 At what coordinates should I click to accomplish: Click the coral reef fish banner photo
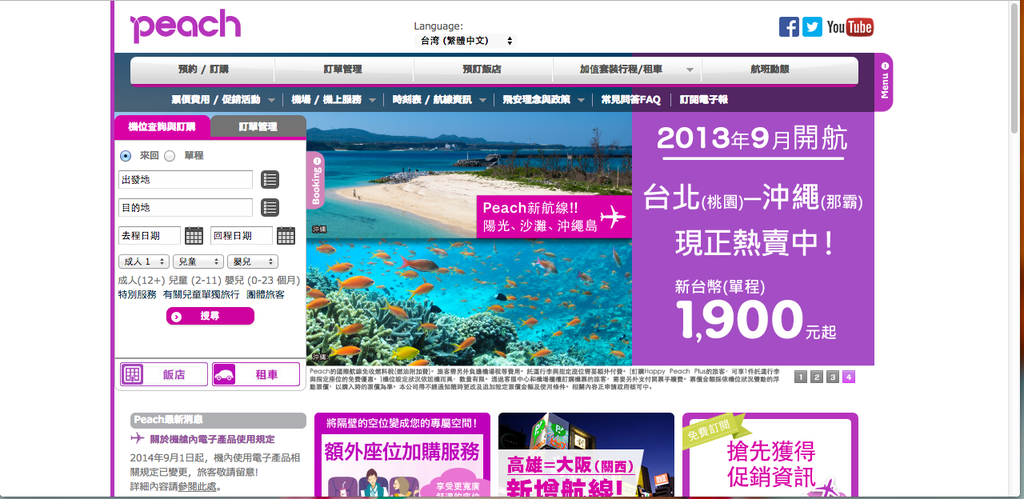click(469, 302)
